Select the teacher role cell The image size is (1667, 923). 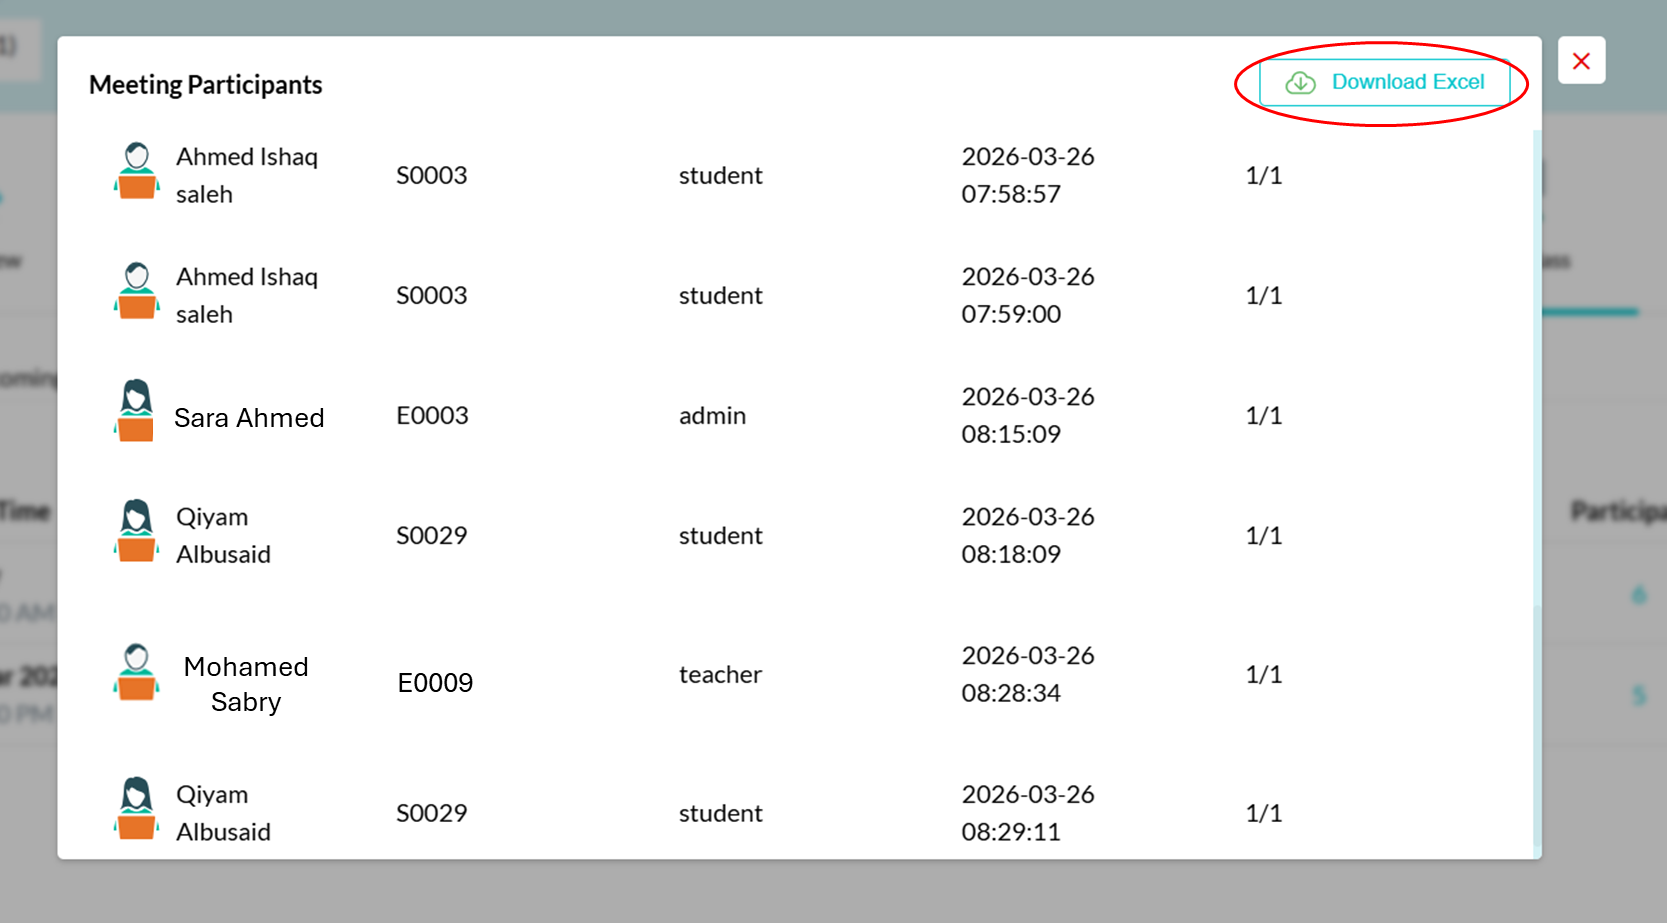720,674
